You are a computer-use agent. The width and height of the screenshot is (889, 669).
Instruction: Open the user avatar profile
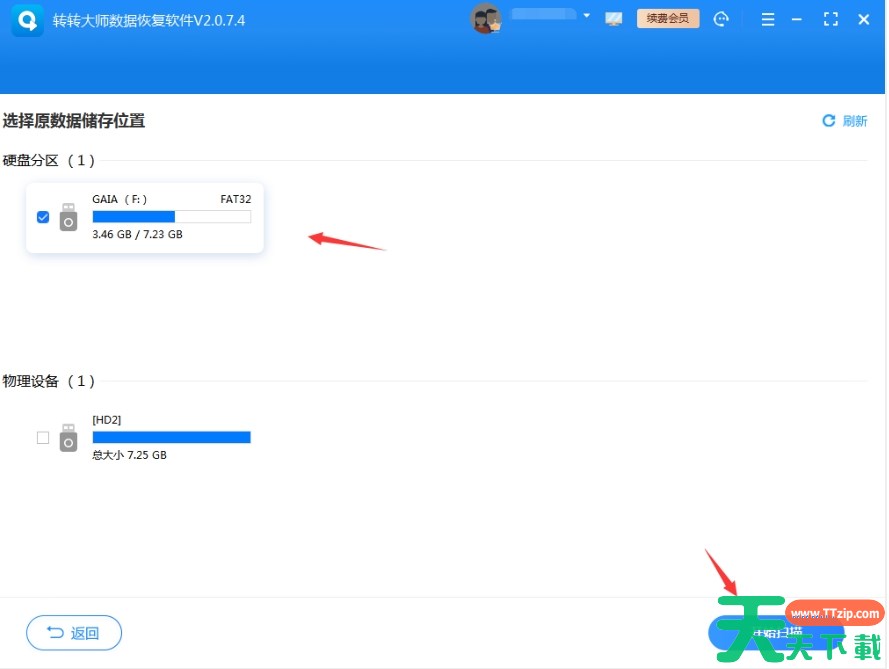486,19
